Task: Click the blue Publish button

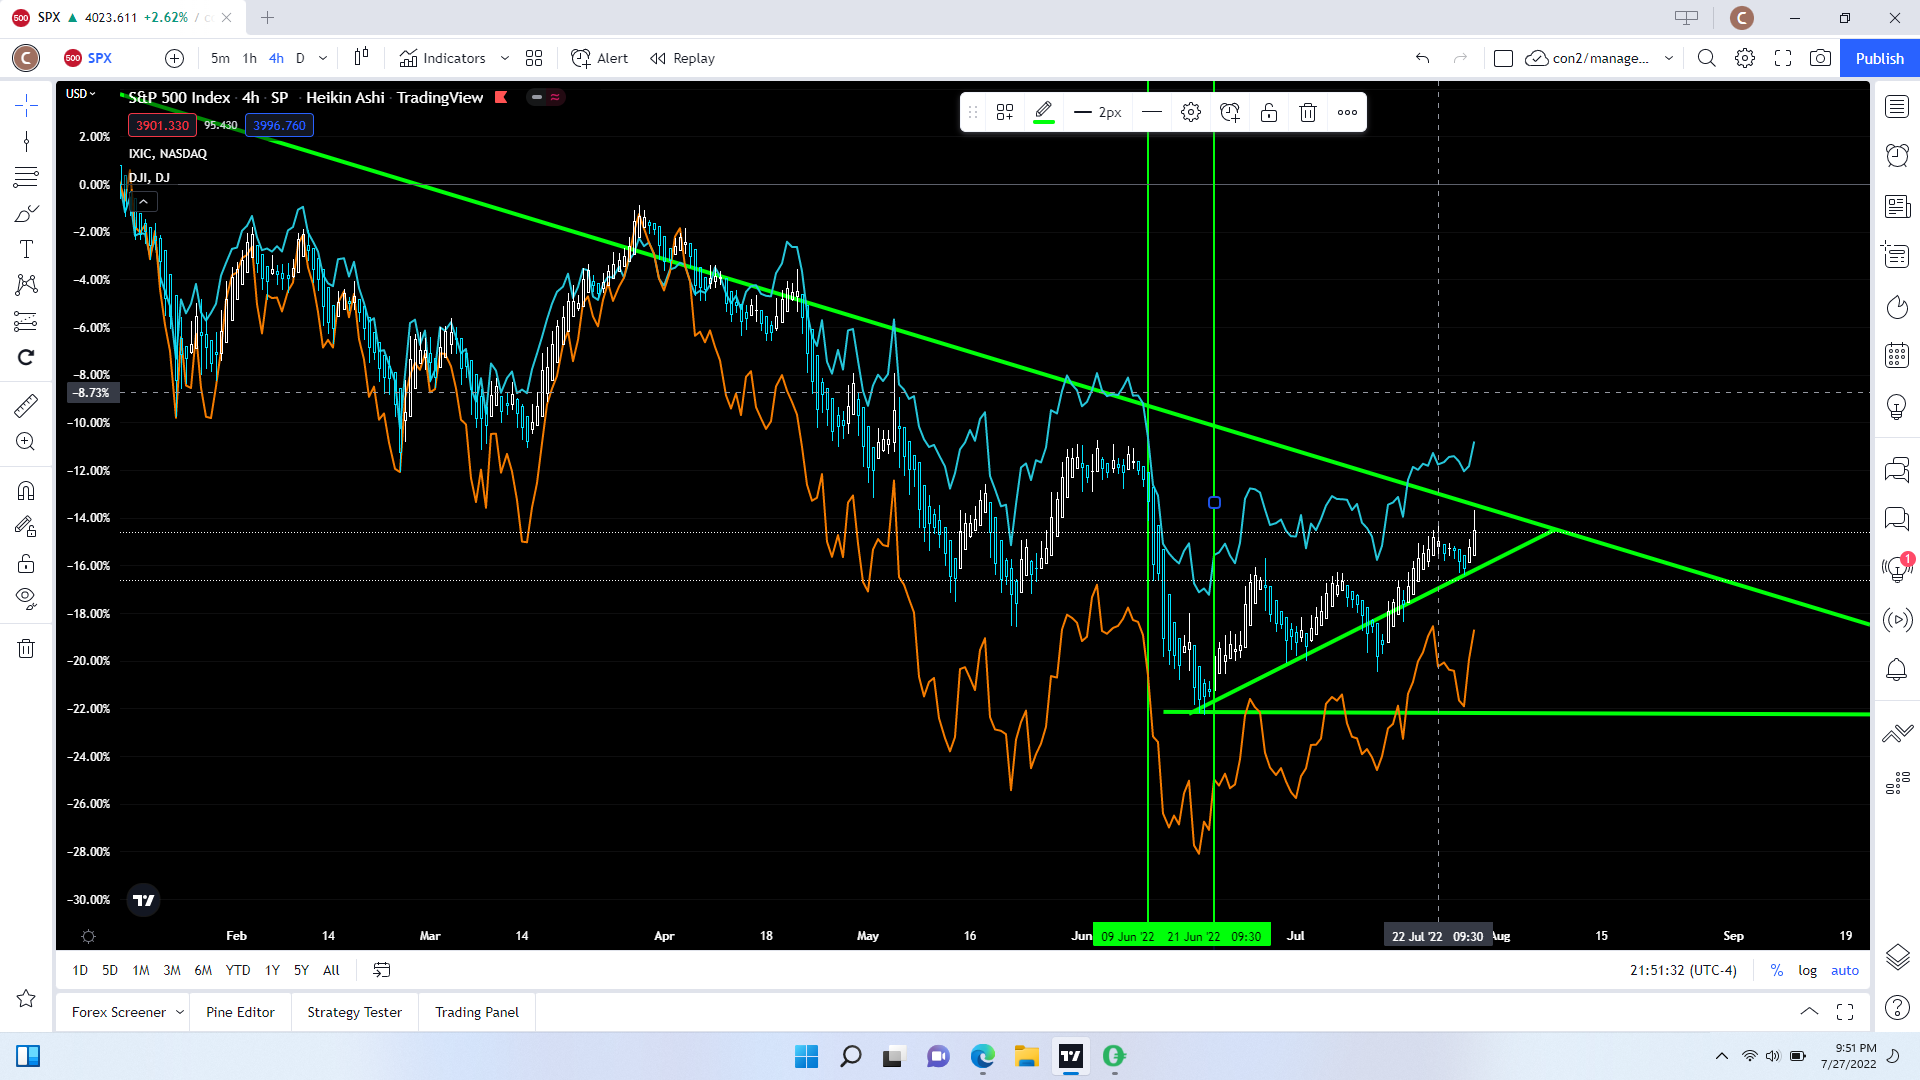Action: pyautogui.click(x=1879, y=58)
